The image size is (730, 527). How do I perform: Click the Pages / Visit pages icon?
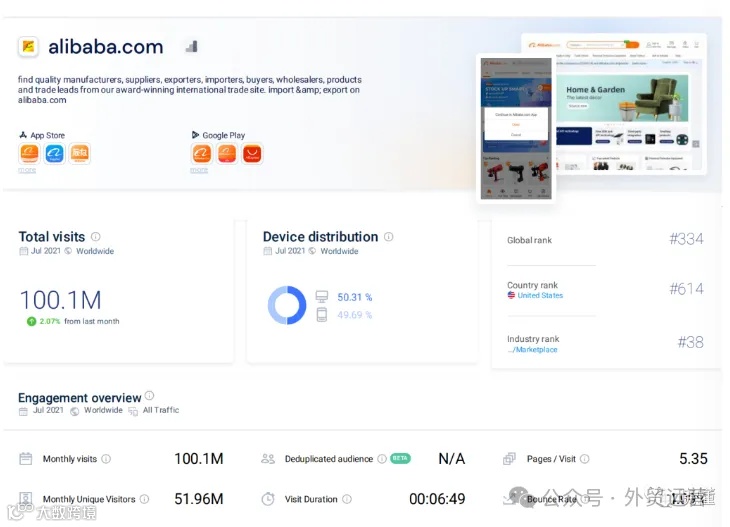coord(509,459)
